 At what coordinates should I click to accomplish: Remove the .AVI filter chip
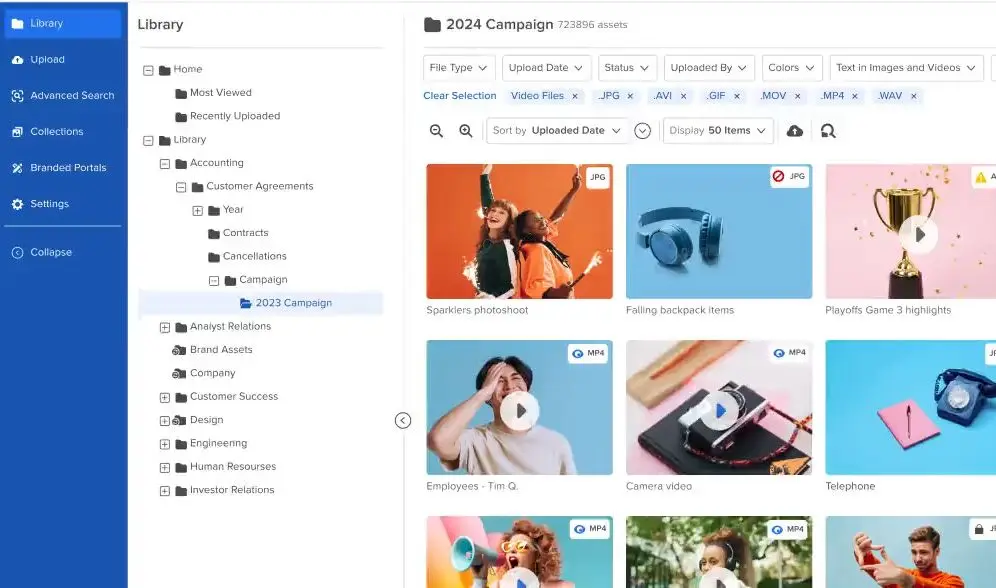[x=683, y=97]
